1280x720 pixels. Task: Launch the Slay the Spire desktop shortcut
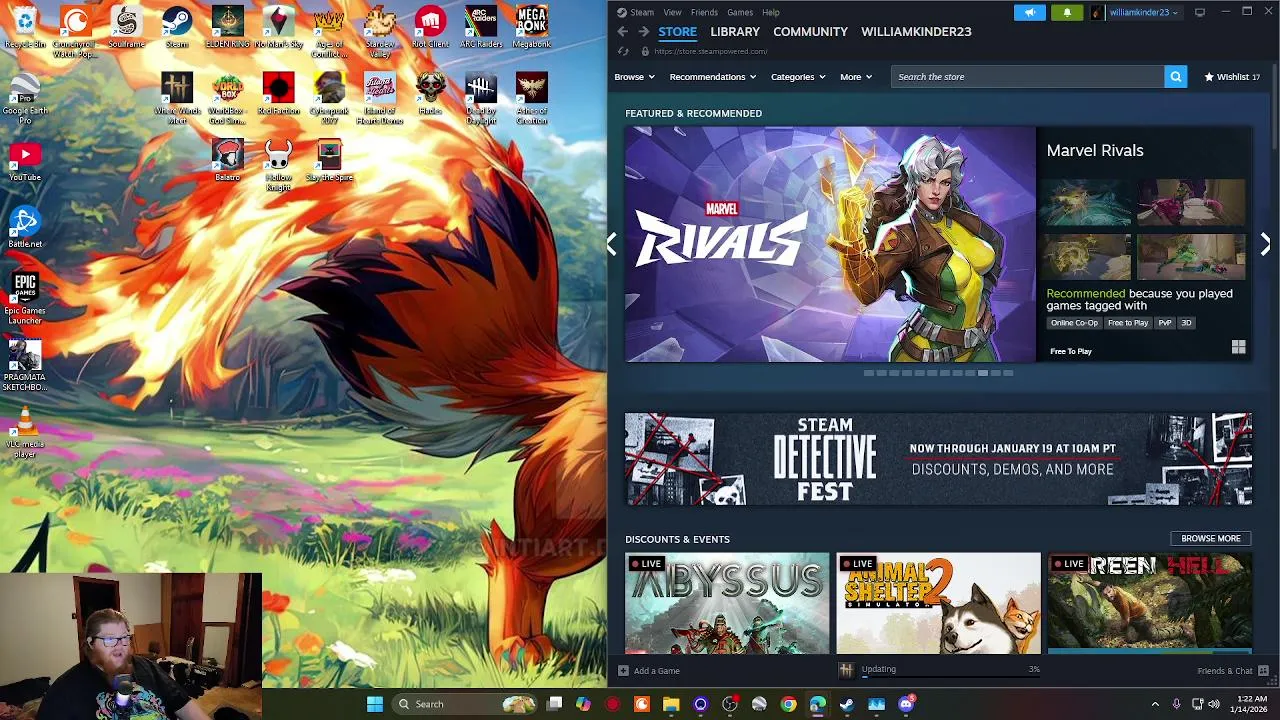pos(329,160)
